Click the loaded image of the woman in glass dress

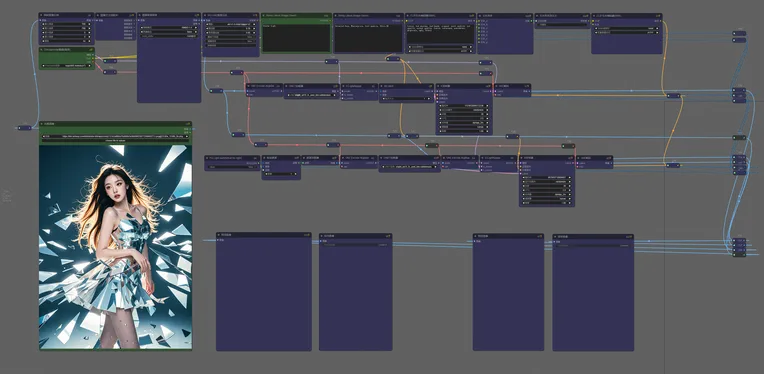tap(115, 247)
